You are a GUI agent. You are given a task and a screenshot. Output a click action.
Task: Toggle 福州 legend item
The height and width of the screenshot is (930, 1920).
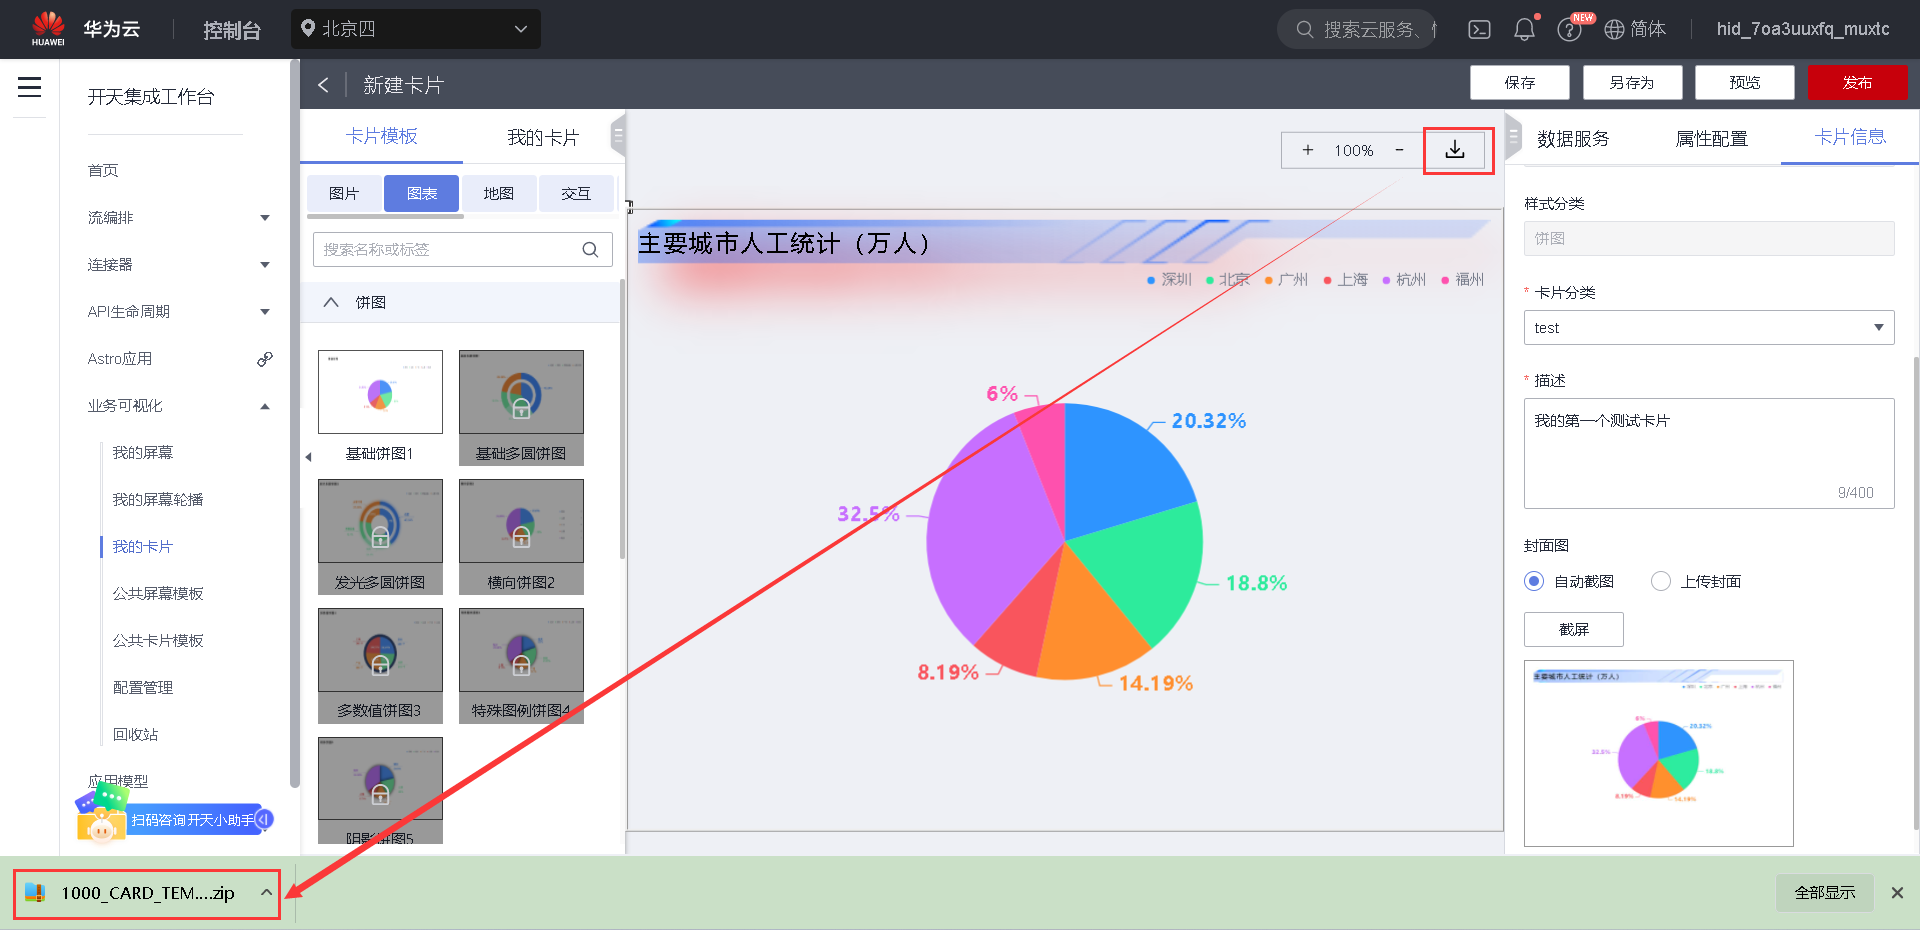(x=1463, y=280)
